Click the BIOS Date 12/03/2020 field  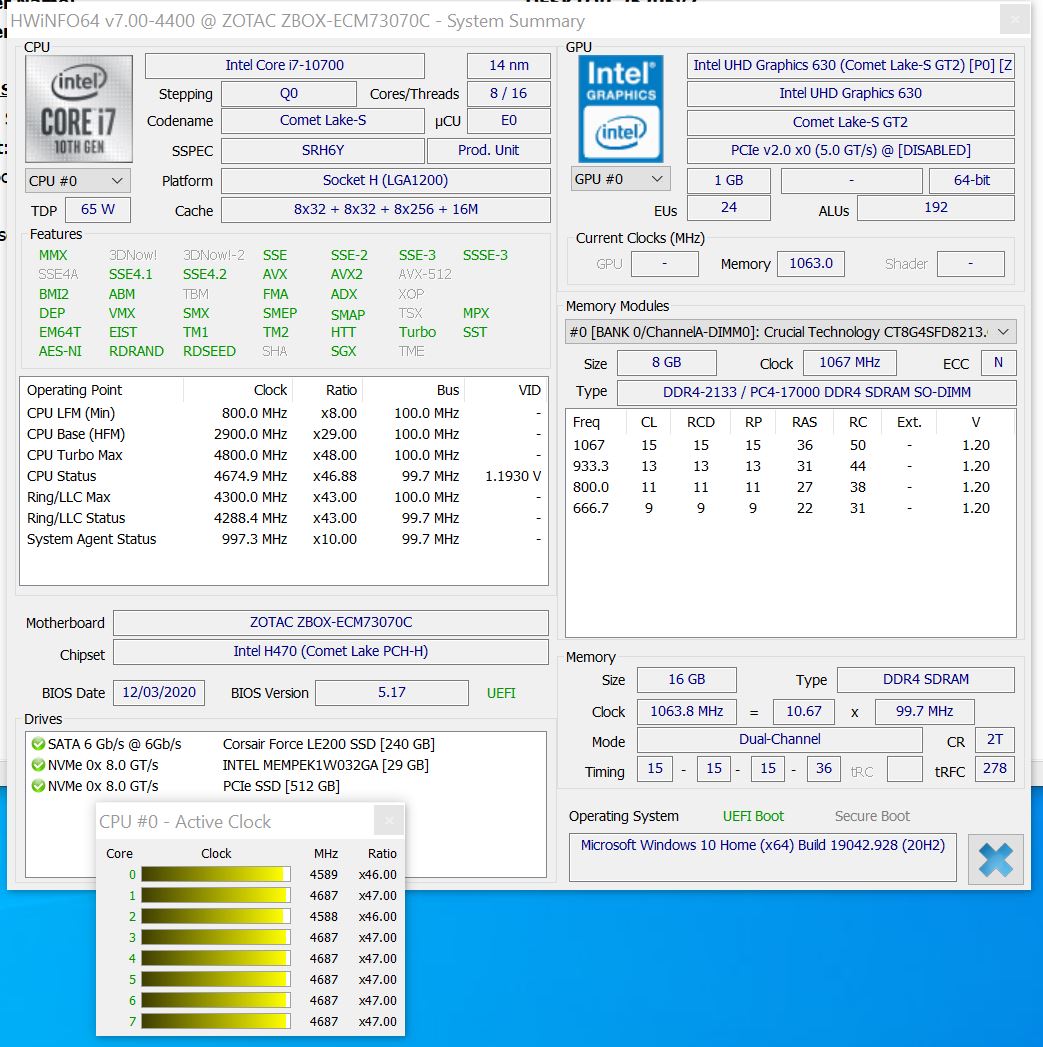(159, 692)
